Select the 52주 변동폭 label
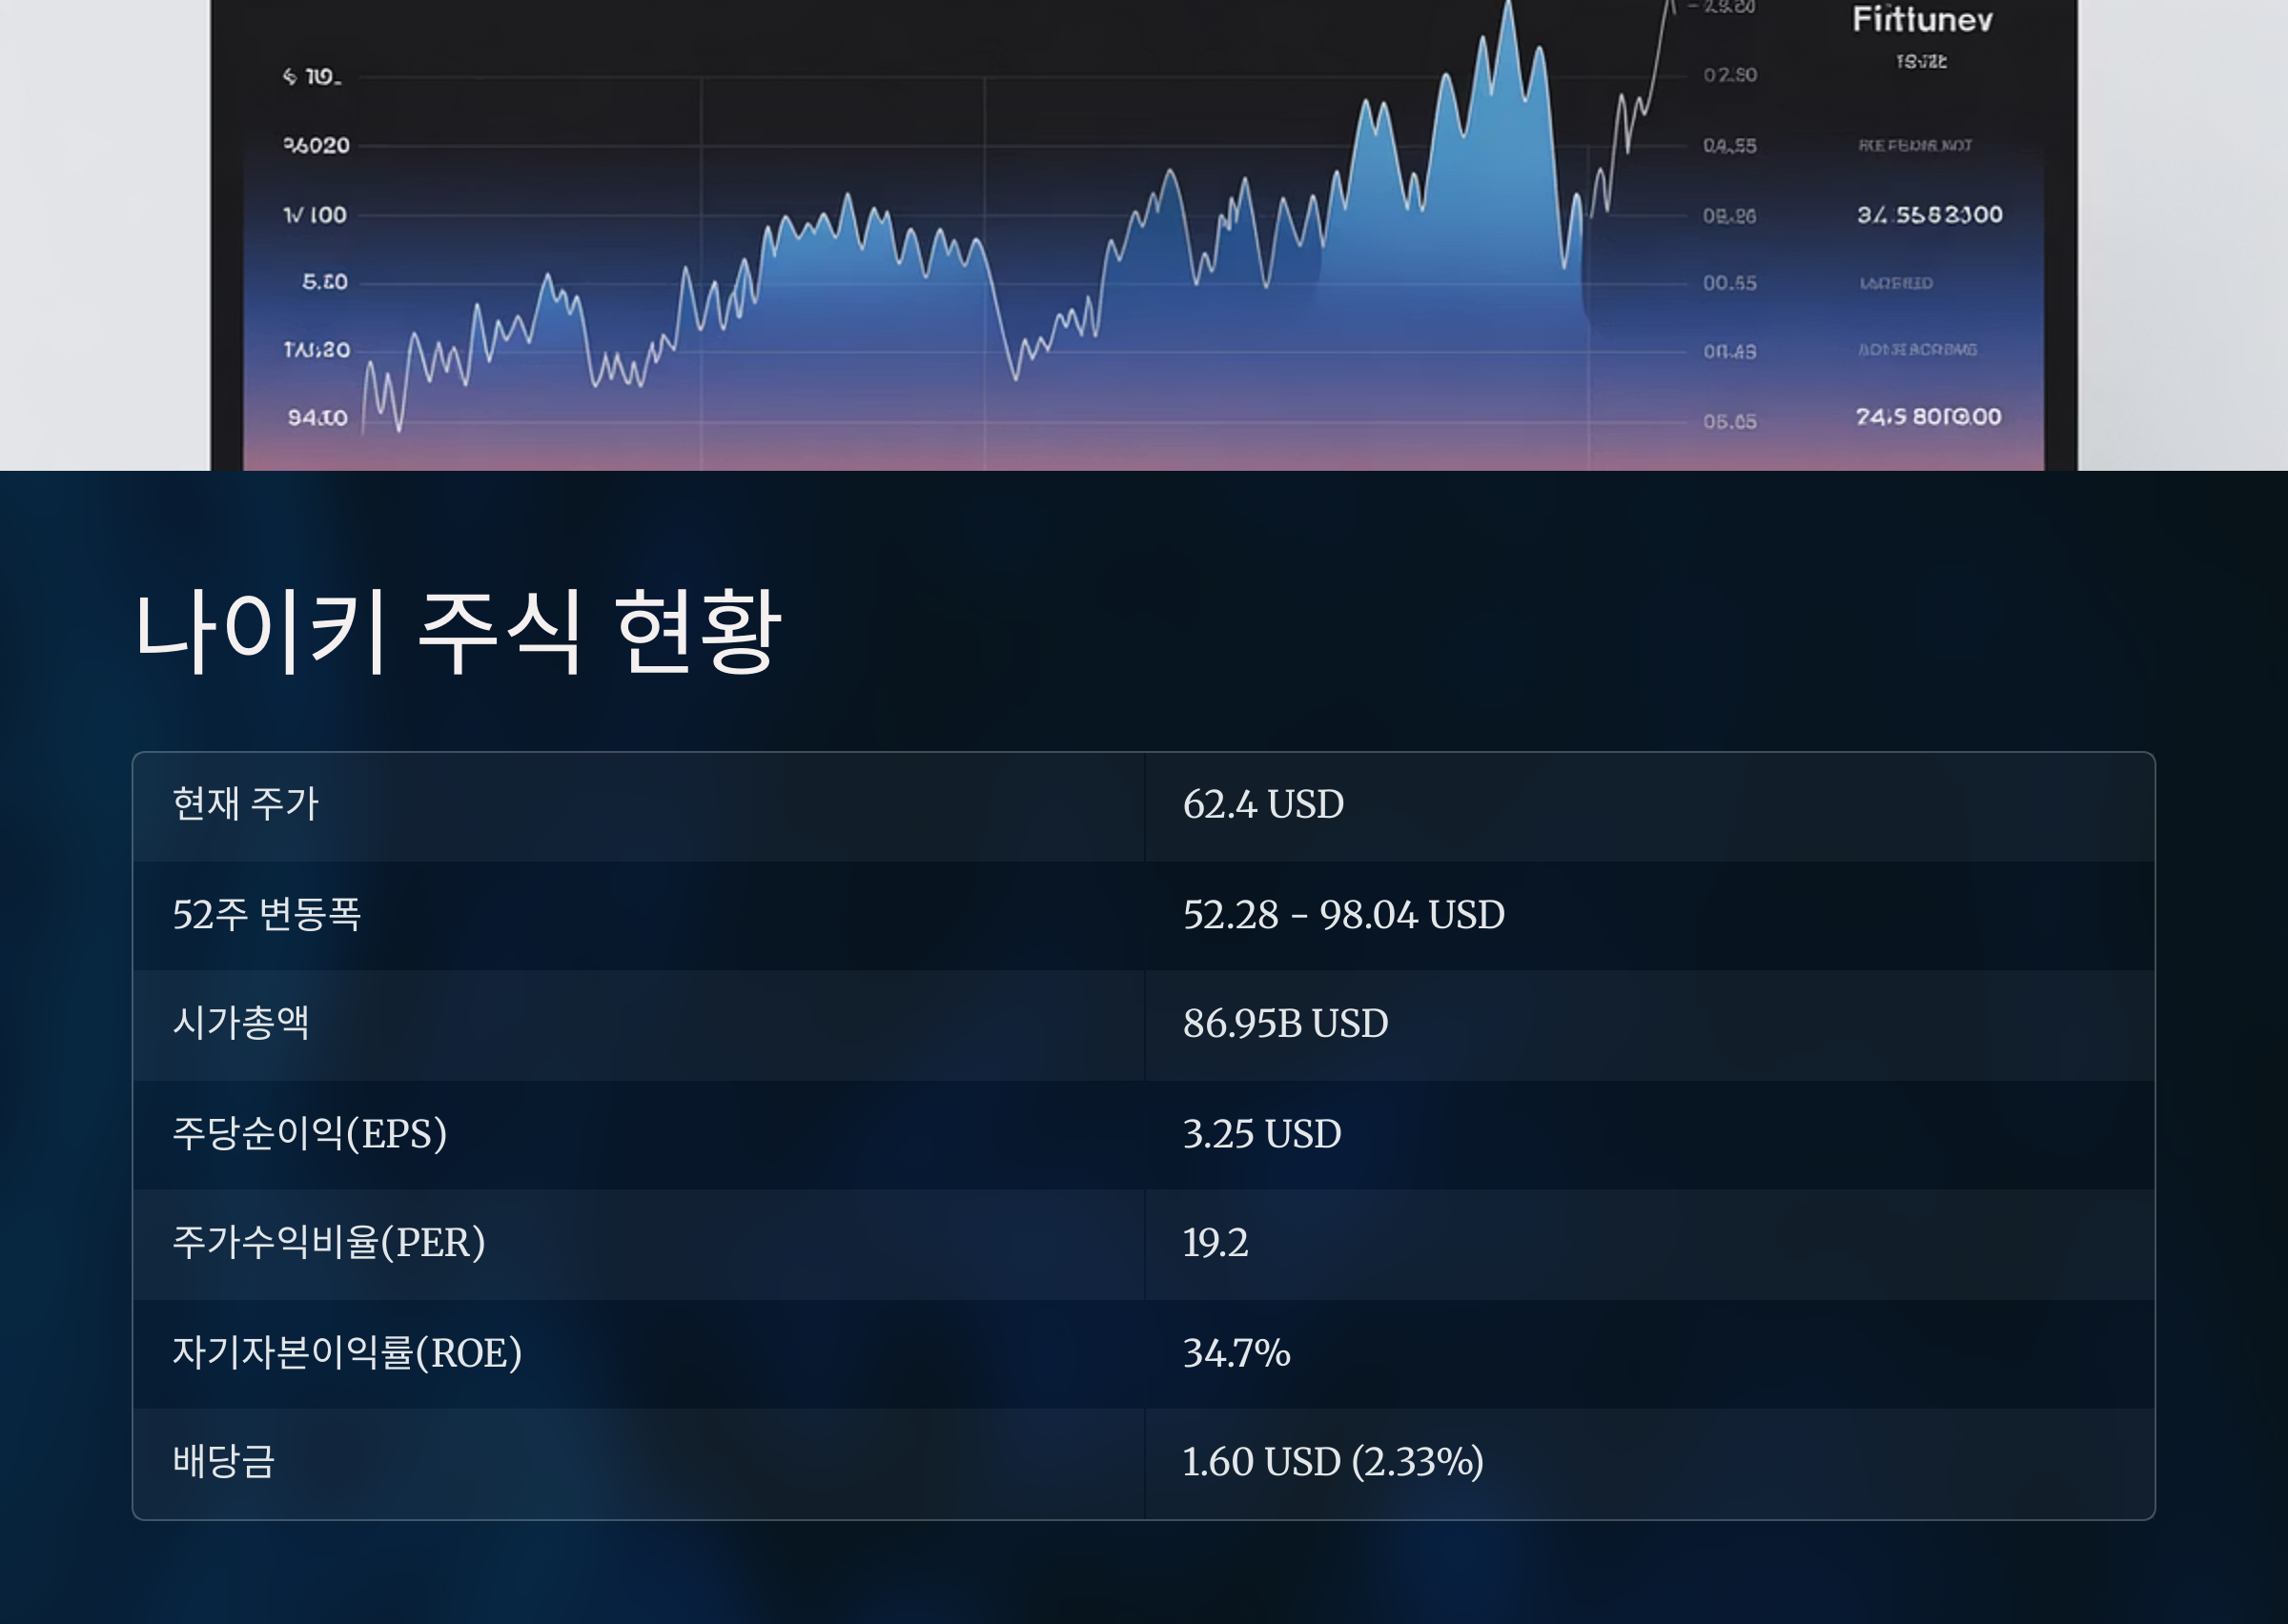The height and width of the screenshot is (1624, 2288). pyautogui.click(x=266, y=914)
